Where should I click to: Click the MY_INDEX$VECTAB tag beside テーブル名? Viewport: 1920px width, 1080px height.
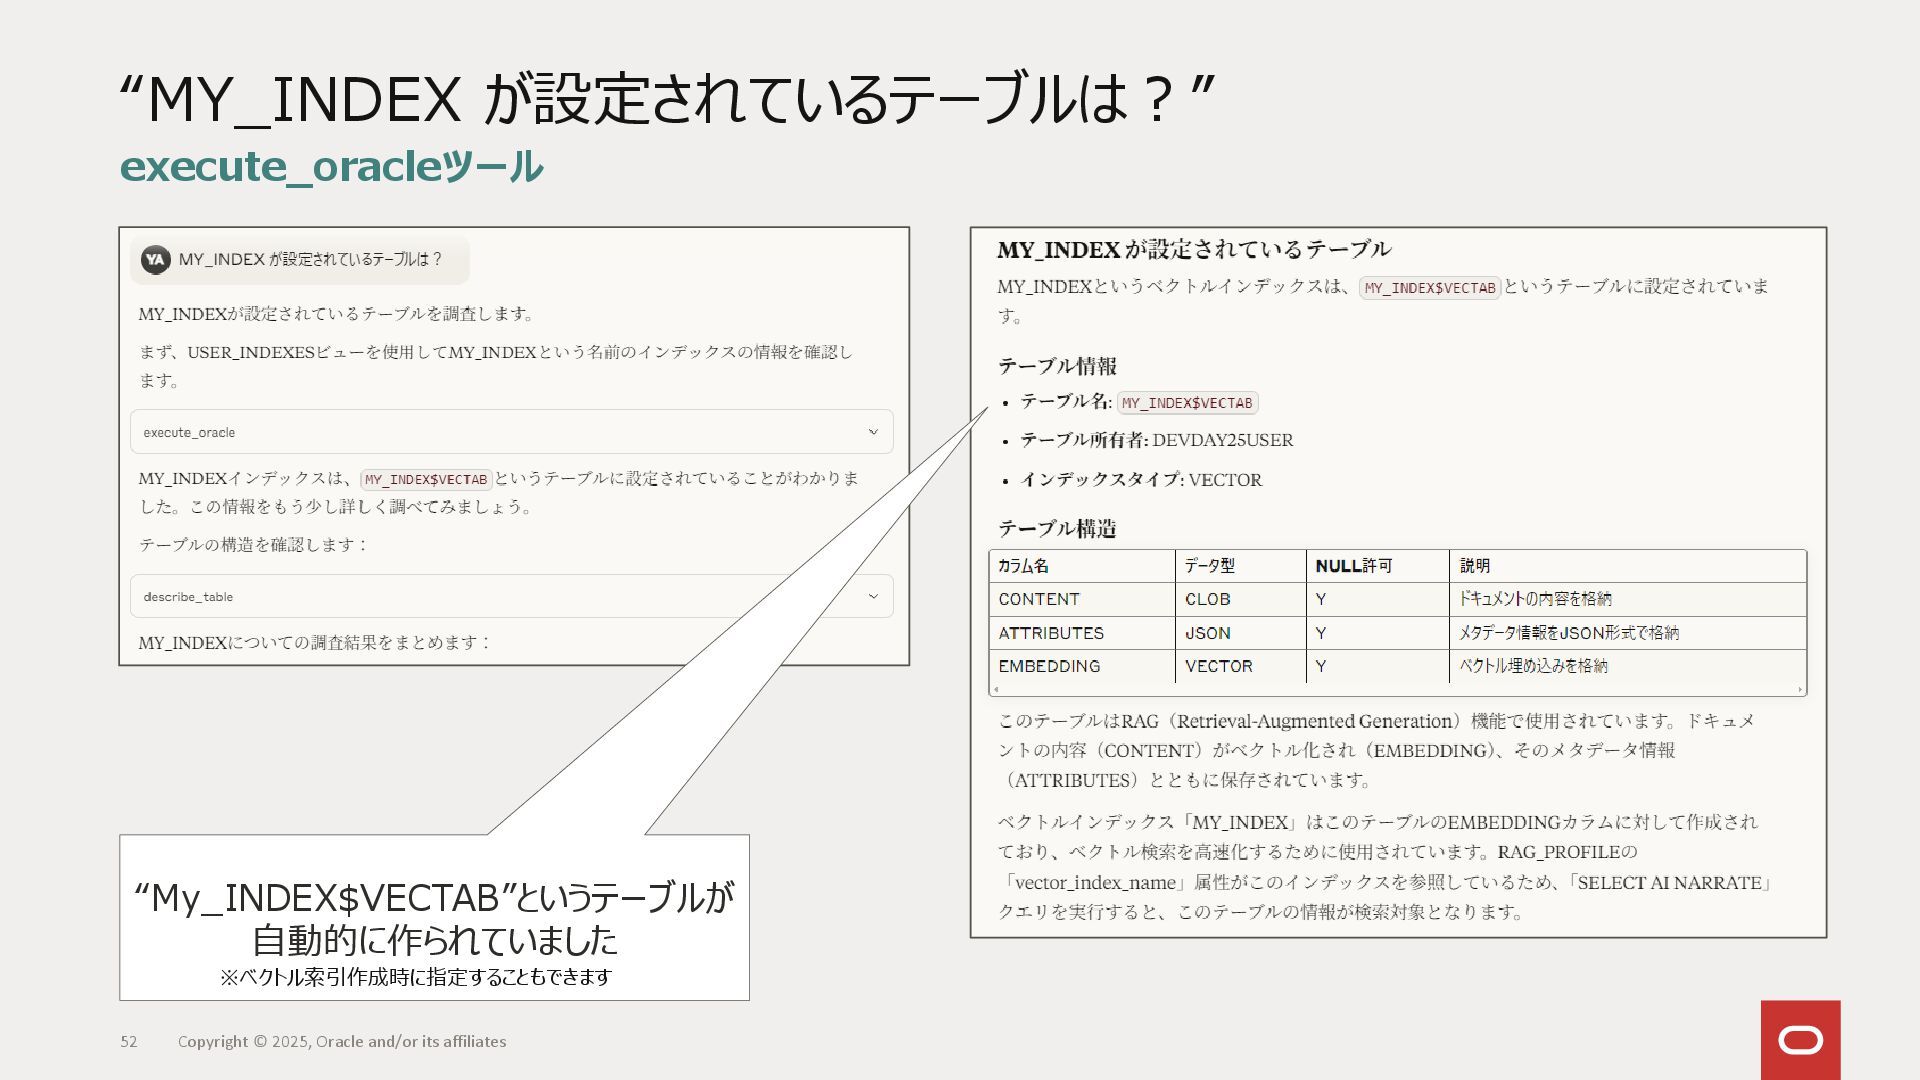click(x=1187, y=403)
